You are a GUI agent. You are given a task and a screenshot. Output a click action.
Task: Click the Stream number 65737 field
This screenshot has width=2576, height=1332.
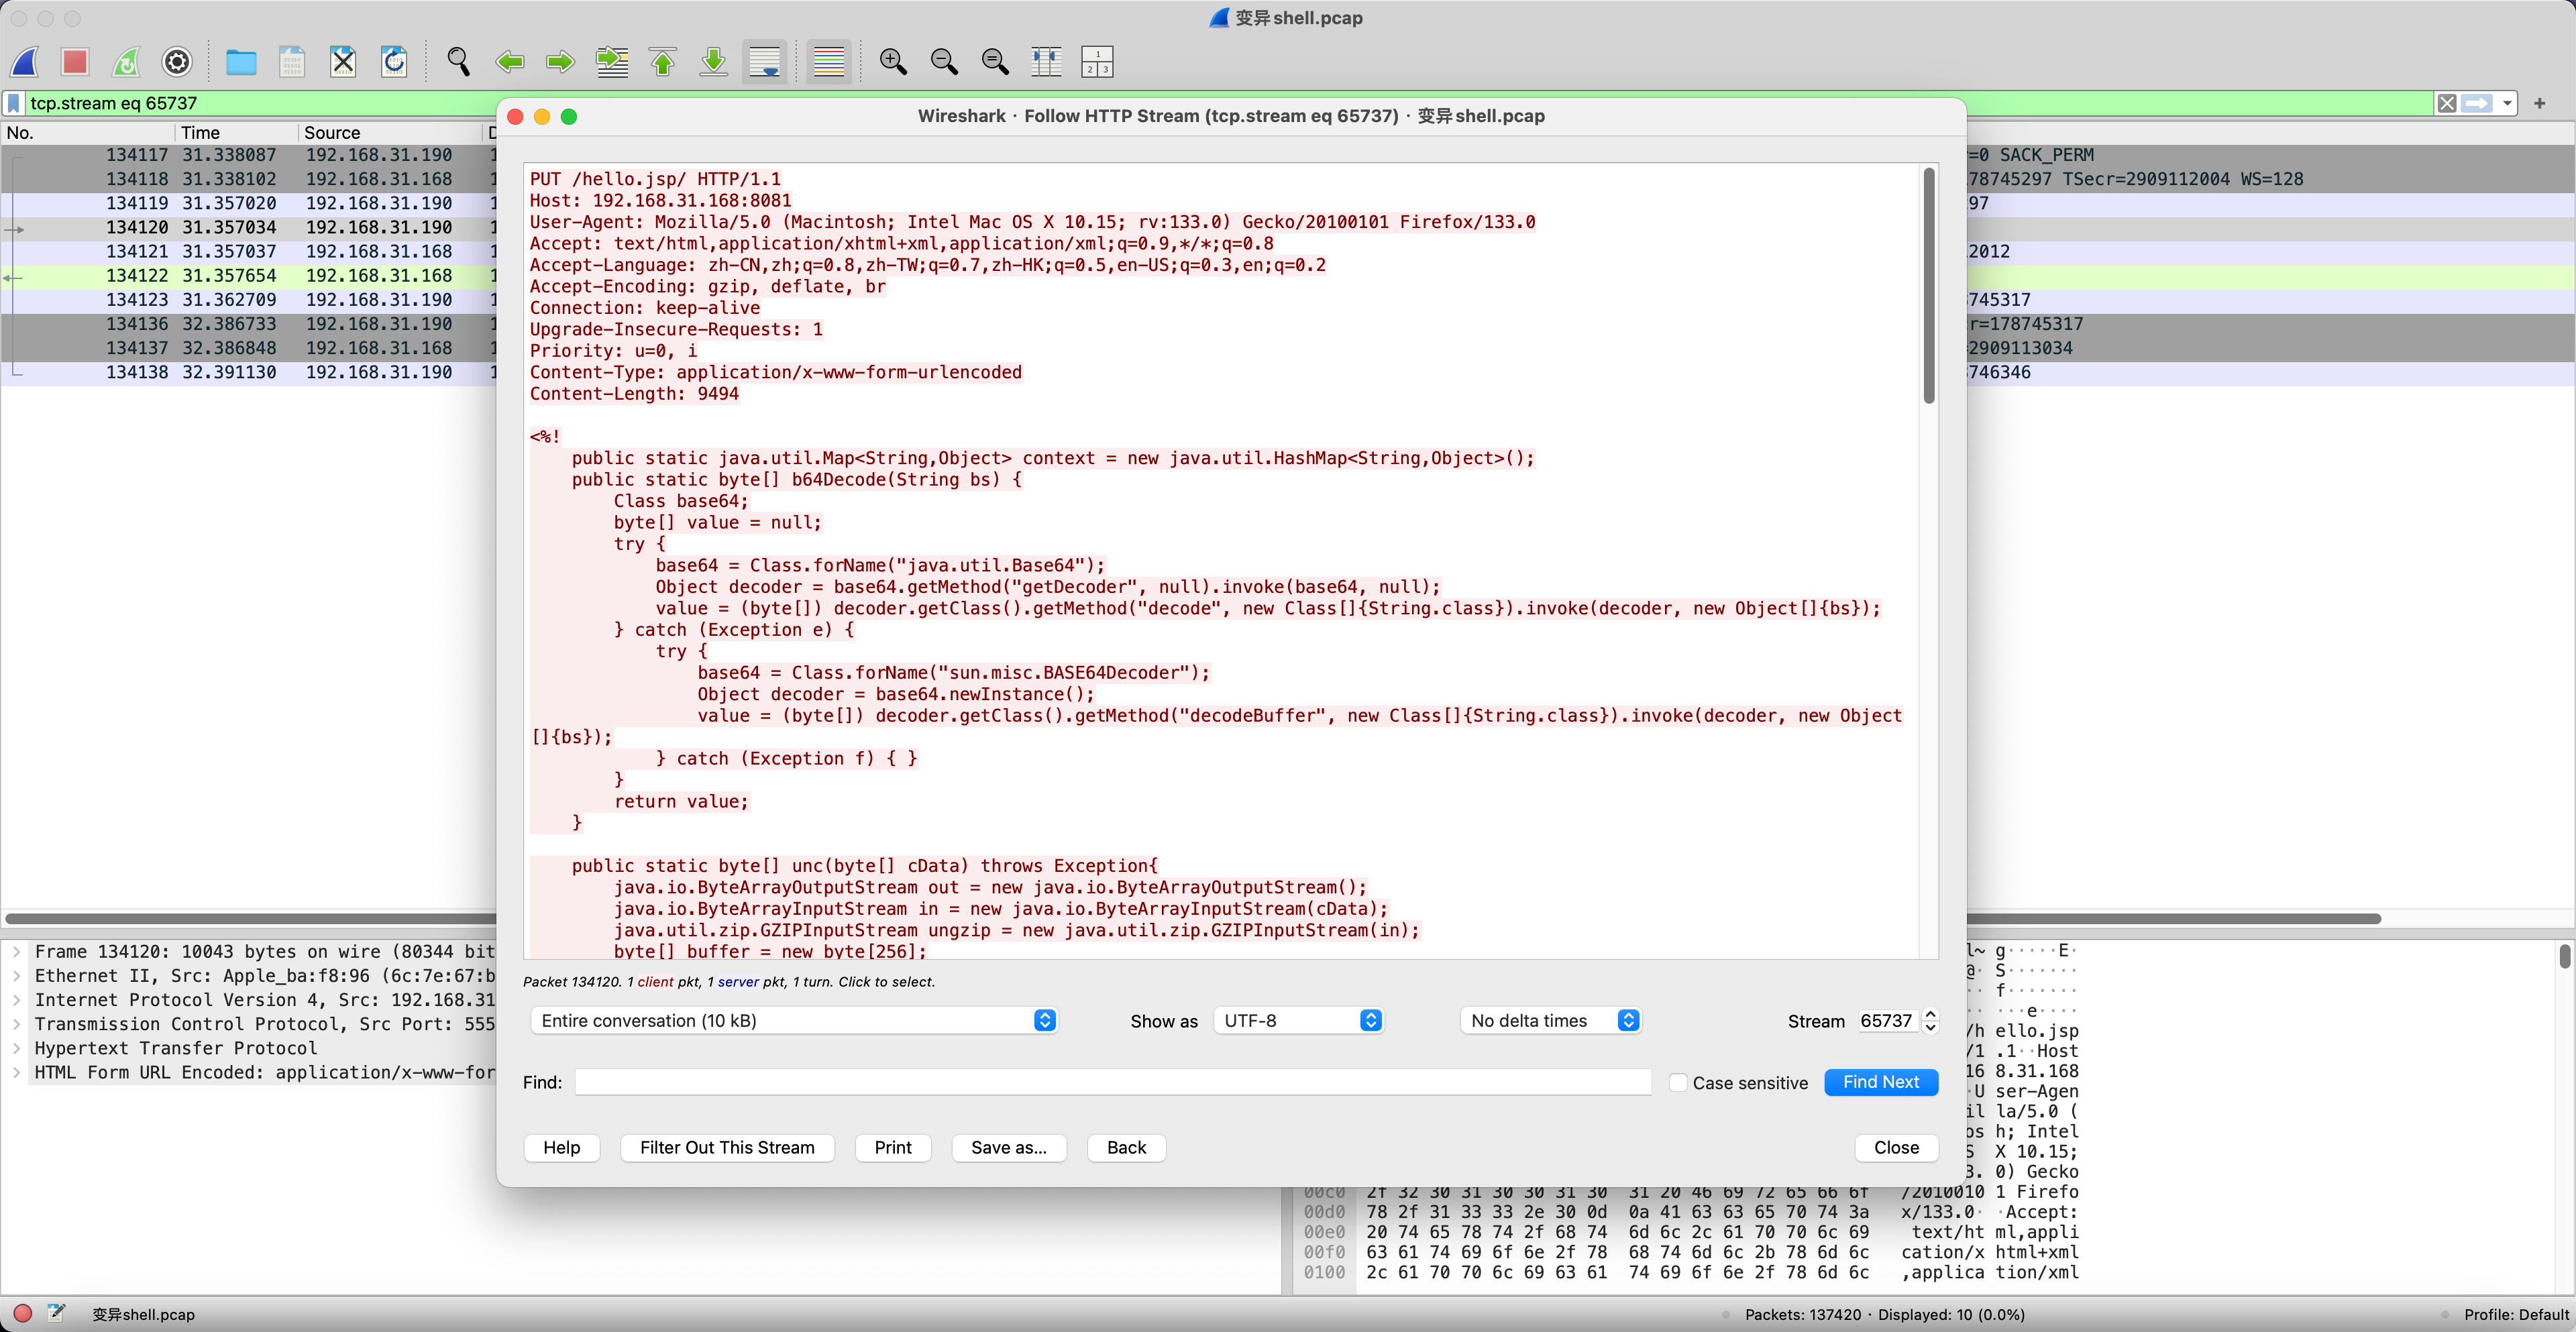coord(1888,1021)
